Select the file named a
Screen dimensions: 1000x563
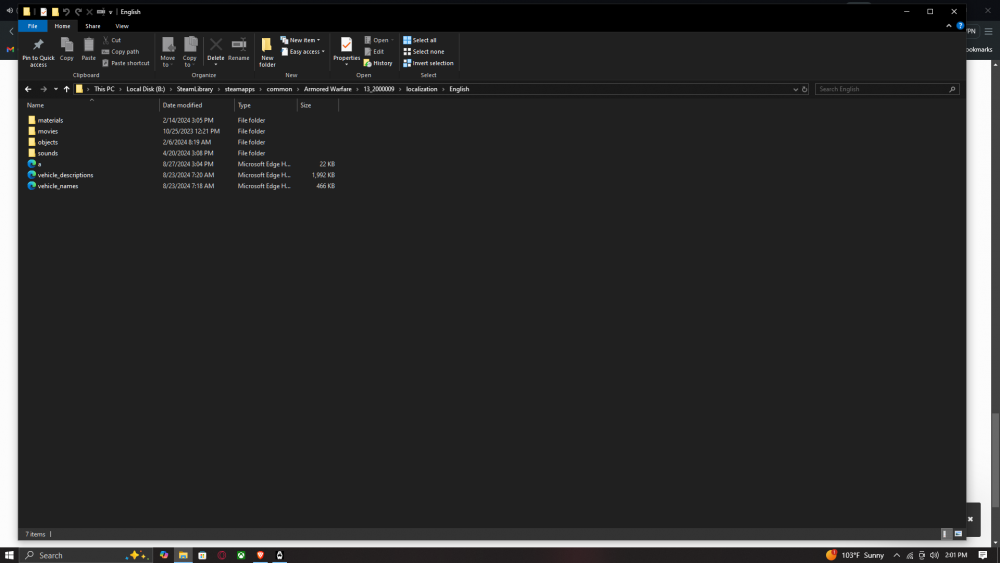coord(39,164)
